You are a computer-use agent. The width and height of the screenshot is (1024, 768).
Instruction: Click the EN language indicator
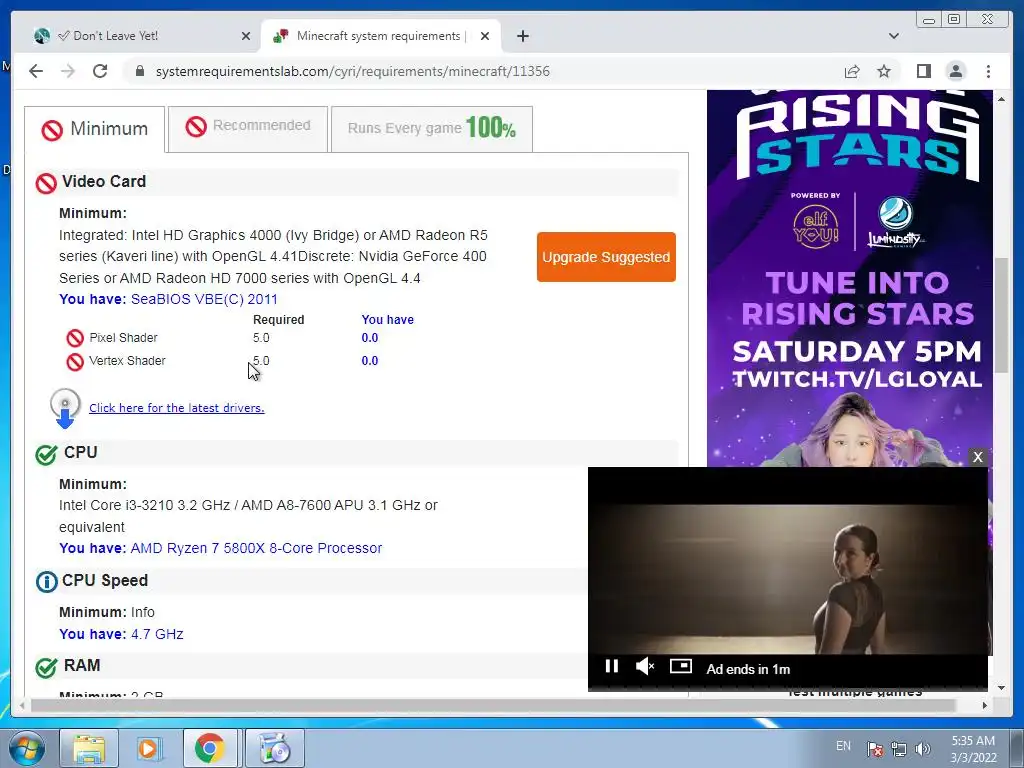tap(843, 746)
